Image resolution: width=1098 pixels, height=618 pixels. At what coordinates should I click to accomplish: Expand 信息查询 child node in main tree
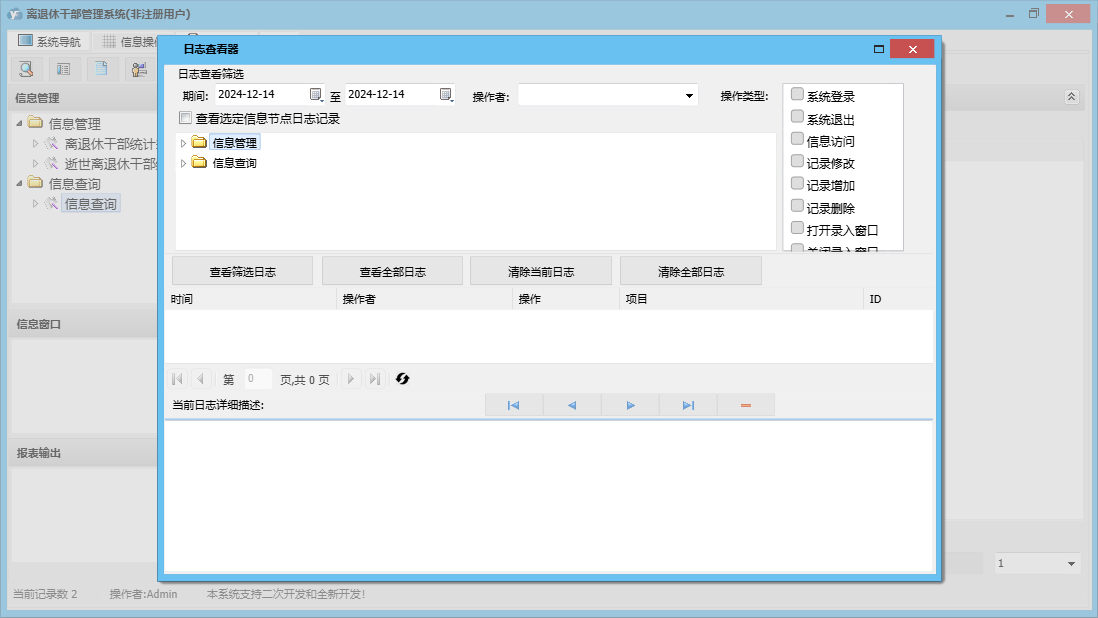(x=35, y=204)
